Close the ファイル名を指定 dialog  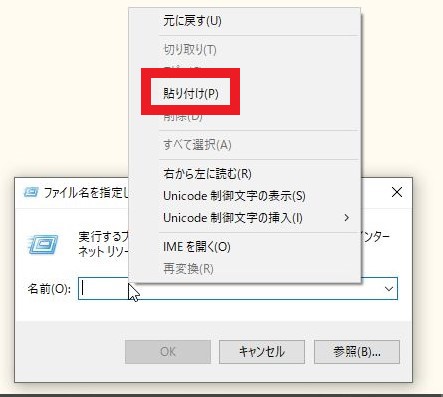(397, 192)
